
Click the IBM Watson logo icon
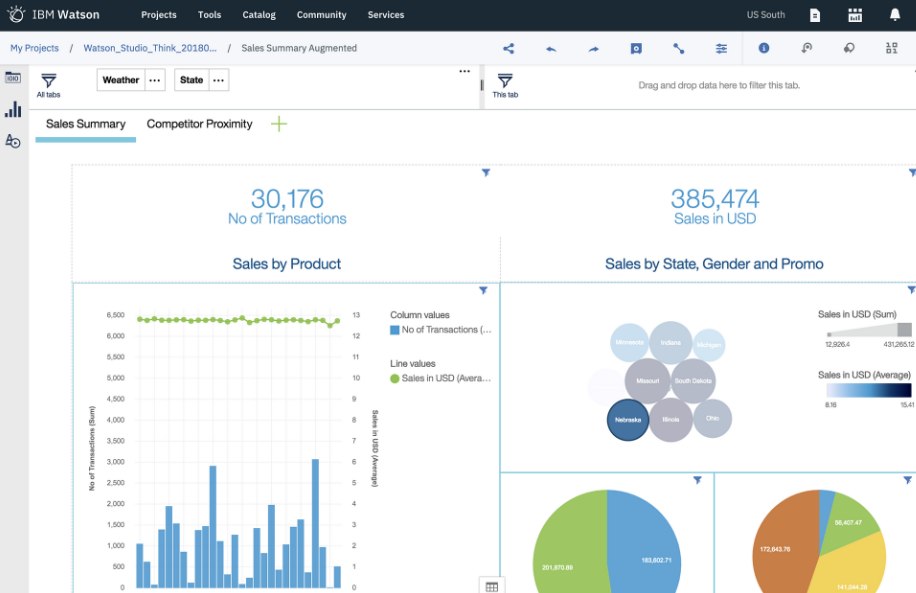16,14
